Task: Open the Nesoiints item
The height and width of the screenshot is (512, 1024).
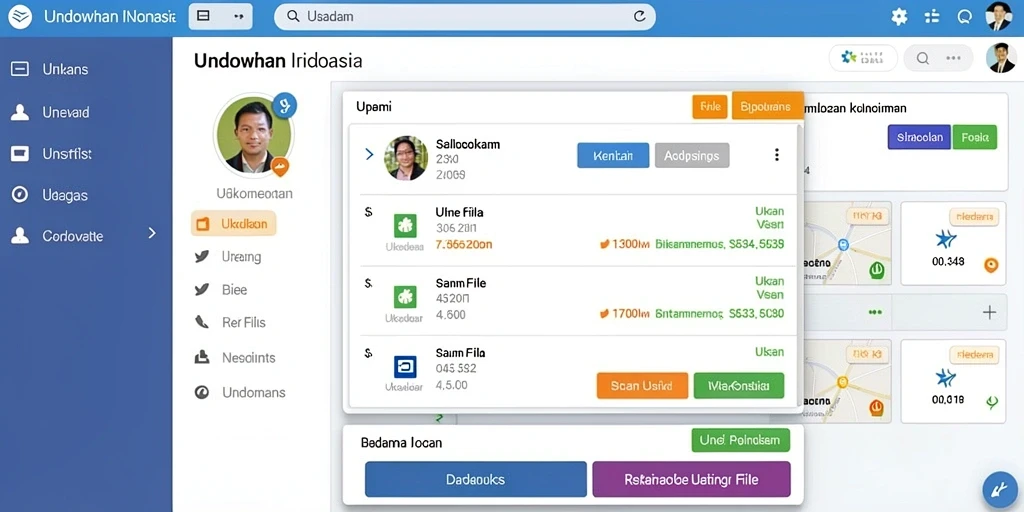Action: pos(235,358)
